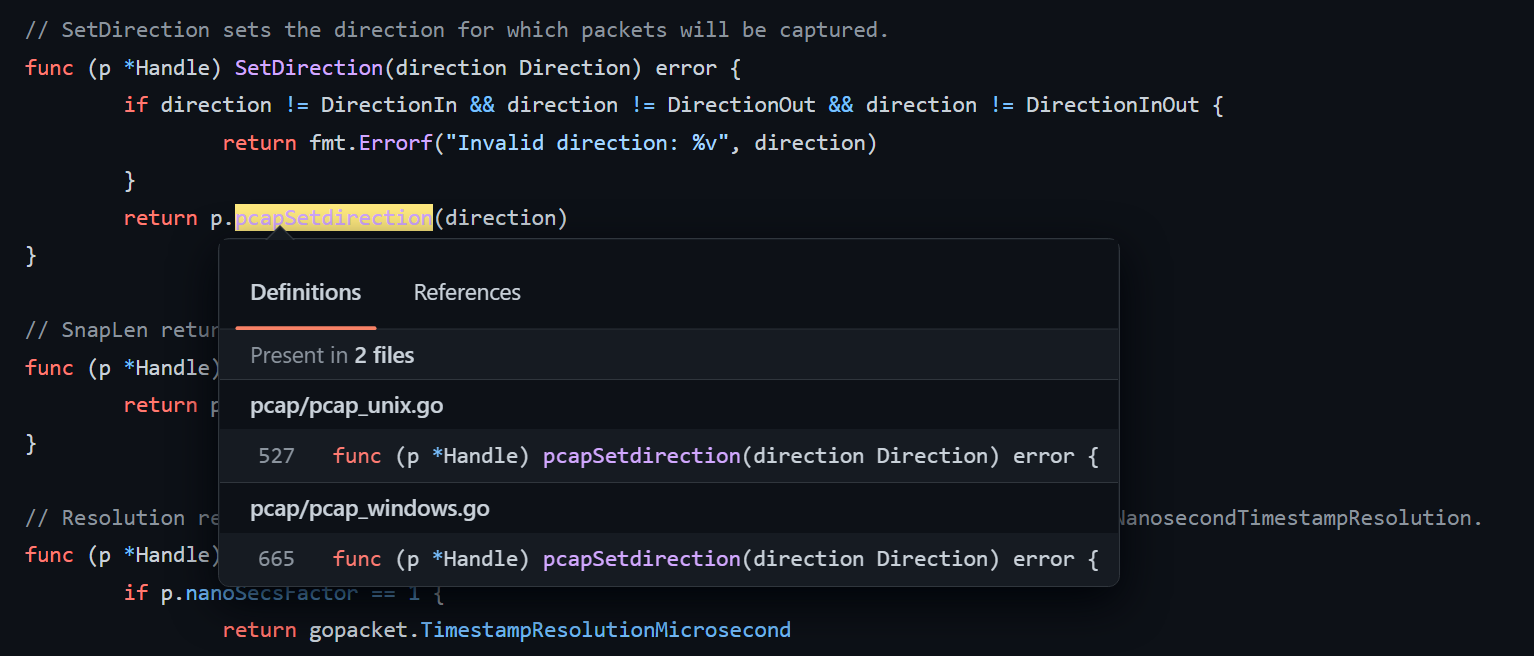Select pcapSetdirection in the line 527 result
1534x656 pixels.
point(641,456)
